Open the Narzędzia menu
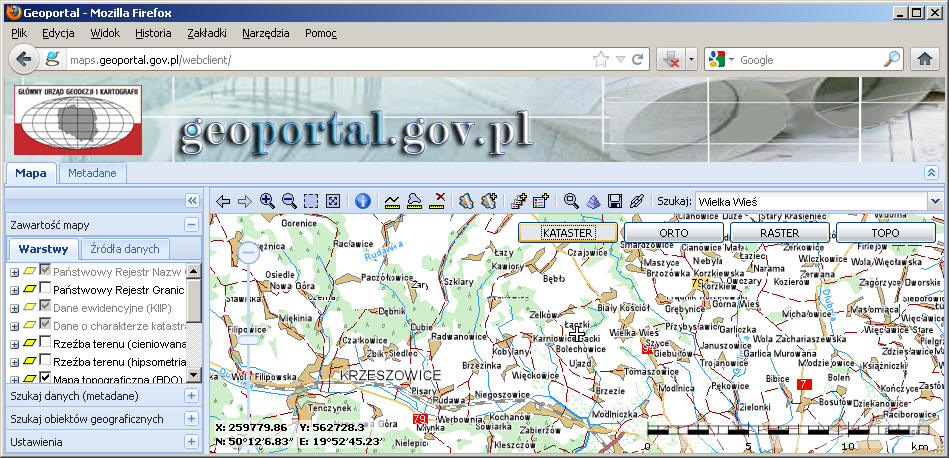 click(x=266, y=33)
